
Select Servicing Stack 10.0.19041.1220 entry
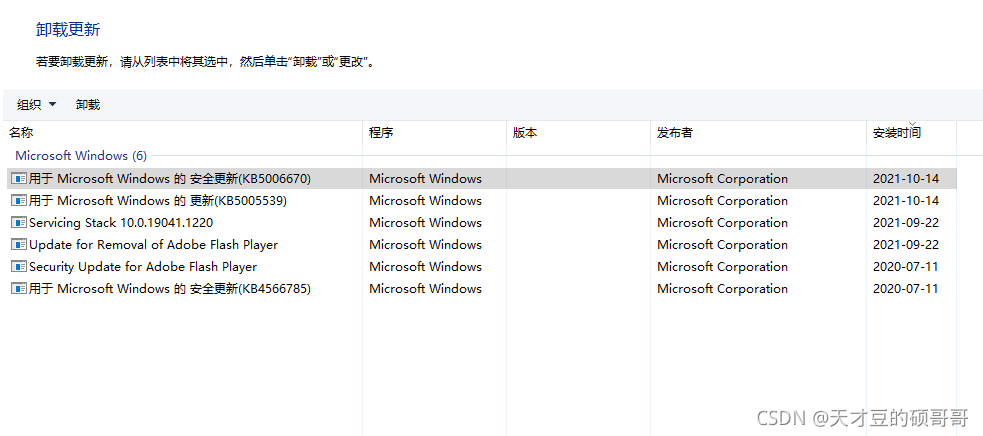tap(121, 223)
